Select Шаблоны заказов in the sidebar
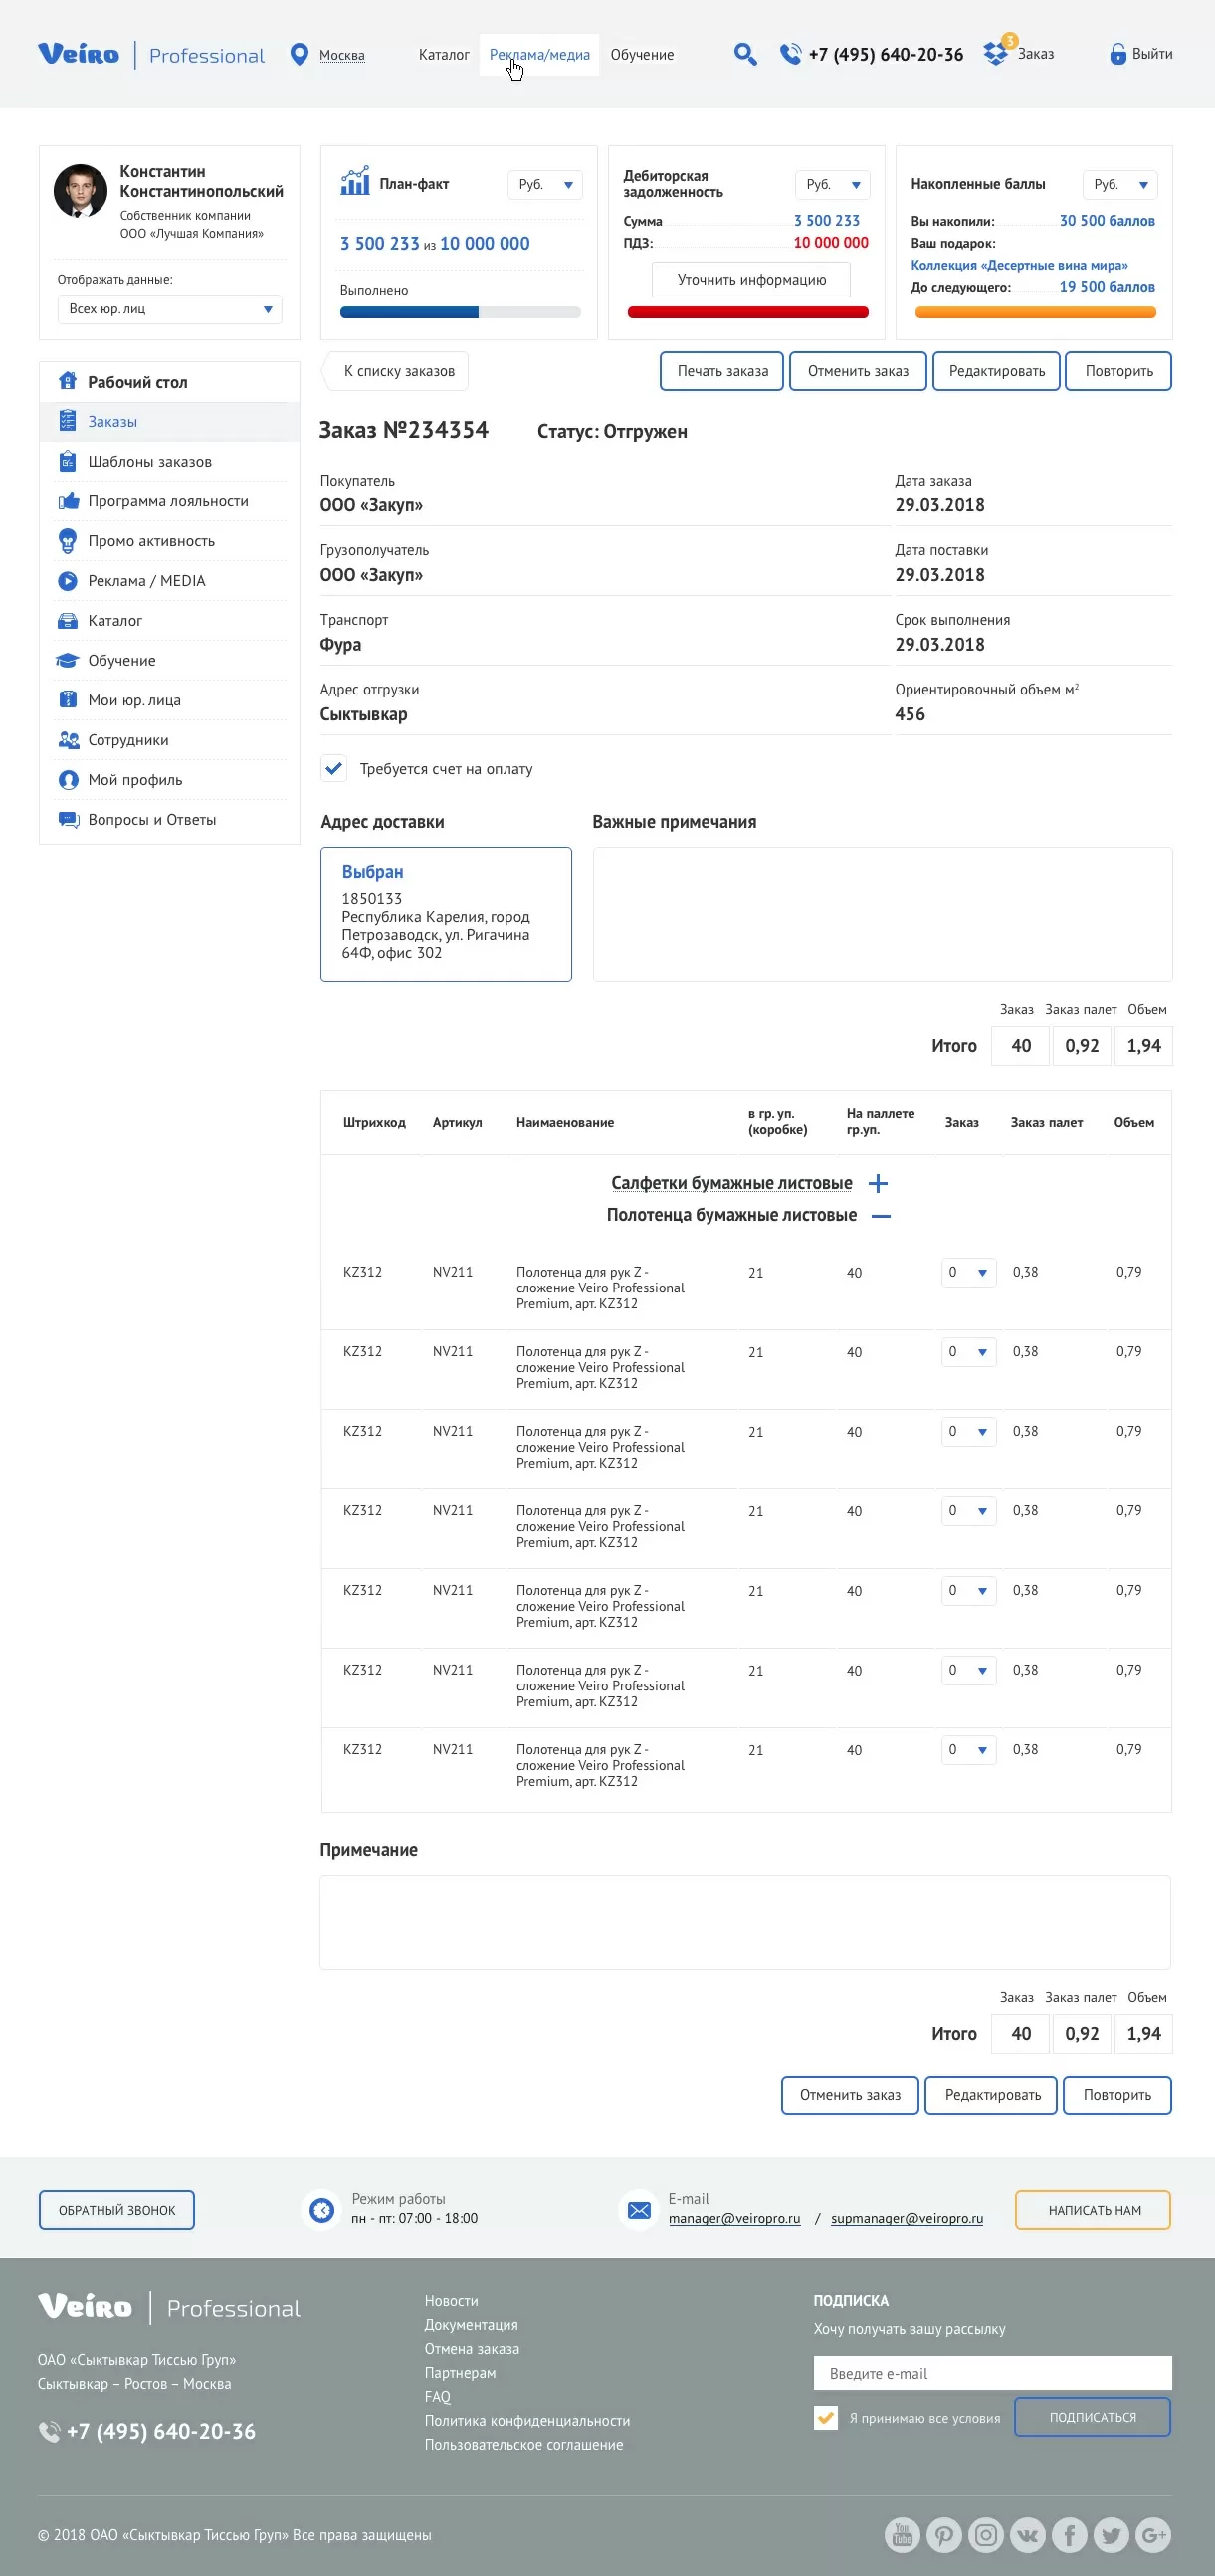 pyautogui.click(x=150, y=461)
